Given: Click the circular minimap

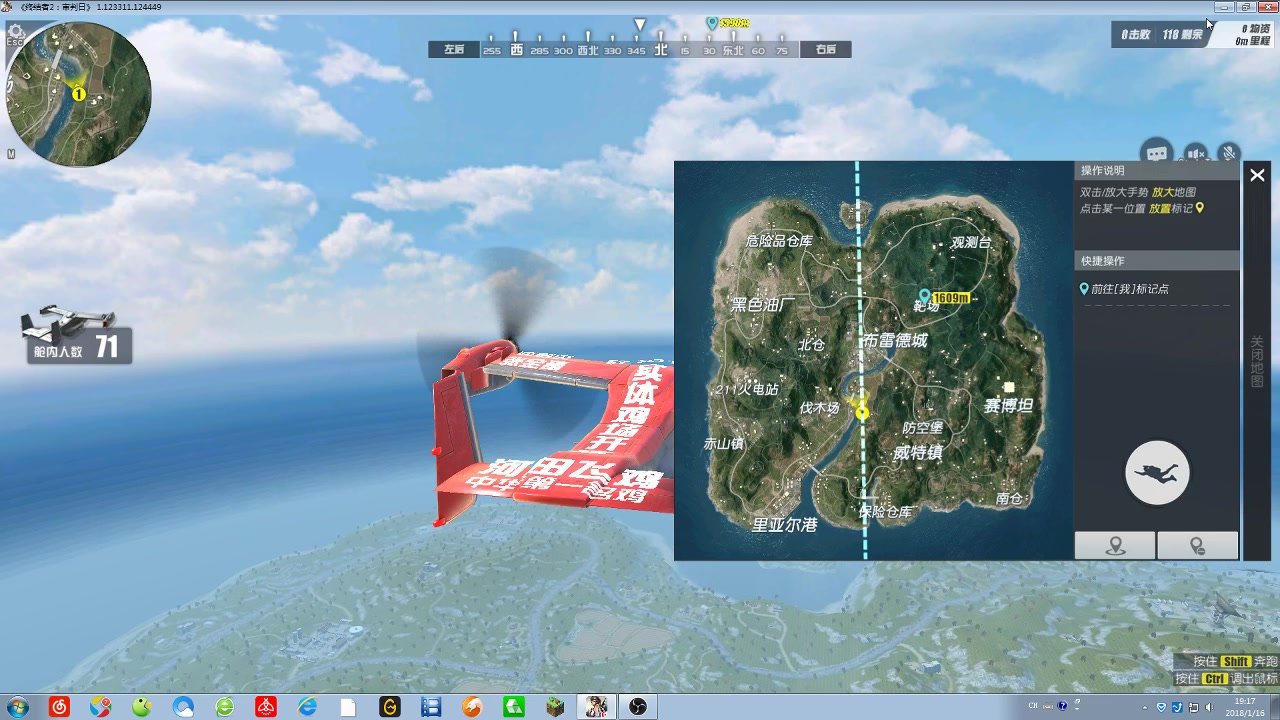Looking at the screenshot, I should pyautogui.click(x=78, y=94).
